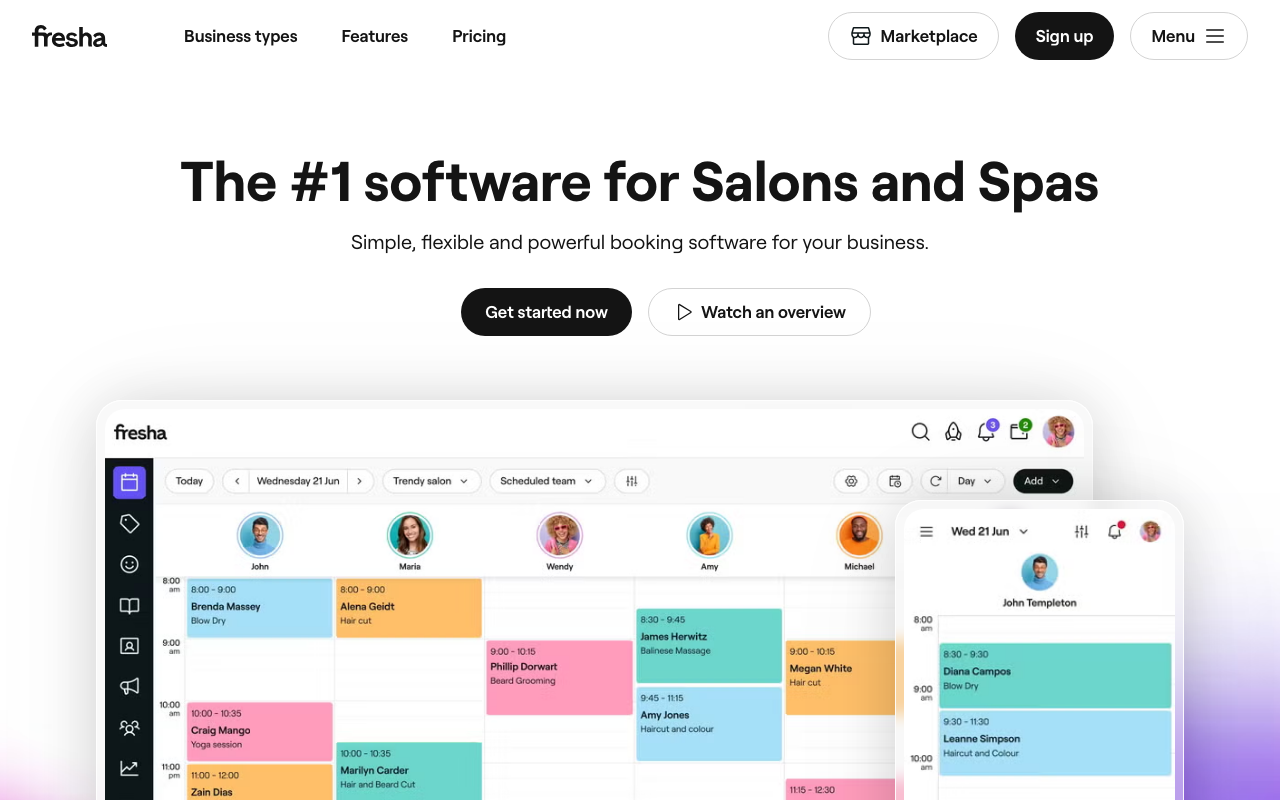Viewport: 1280px width, 800px height.
Task: Click the calendar waitlist icon button
Action: coord(895,481)
